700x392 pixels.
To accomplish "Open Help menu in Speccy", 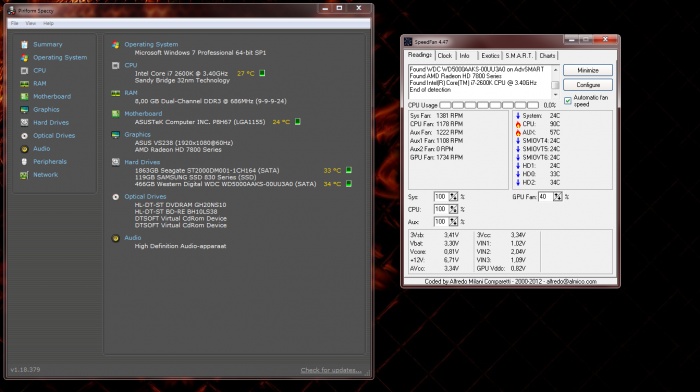I will (48, 23).
